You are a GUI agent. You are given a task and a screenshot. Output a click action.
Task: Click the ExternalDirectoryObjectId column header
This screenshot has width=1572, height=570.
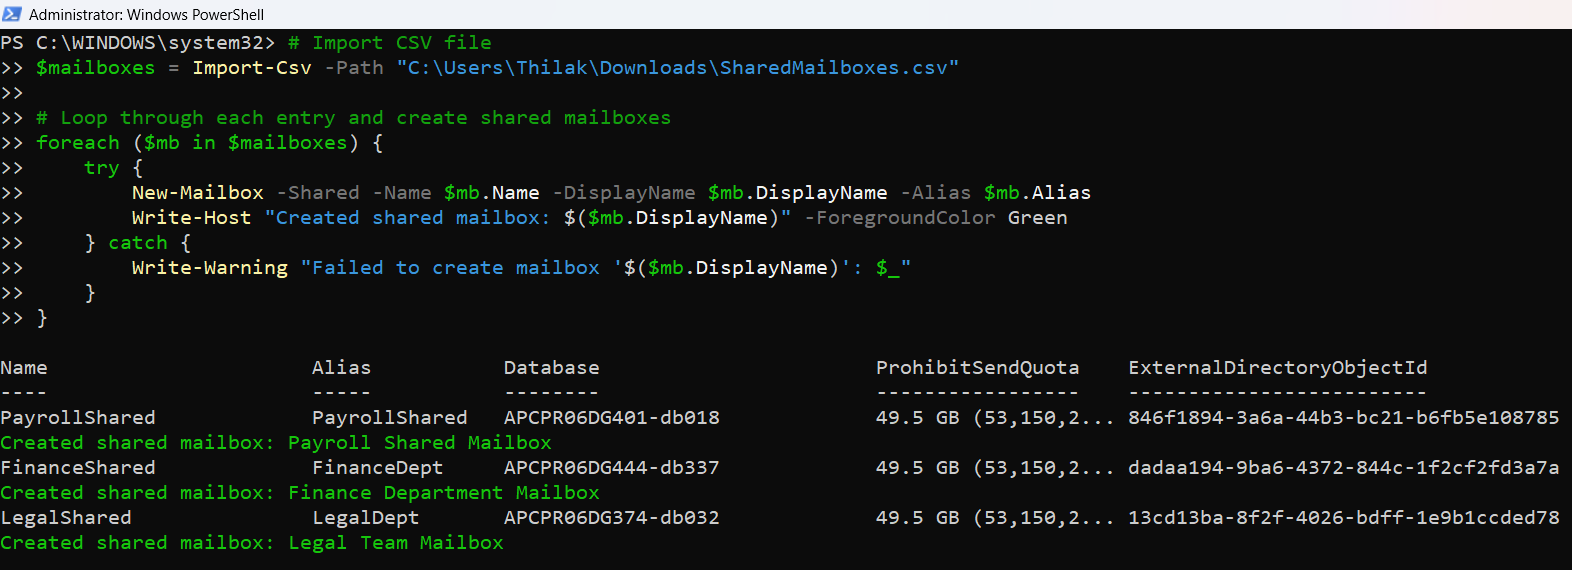click(x=1277, y=368)
